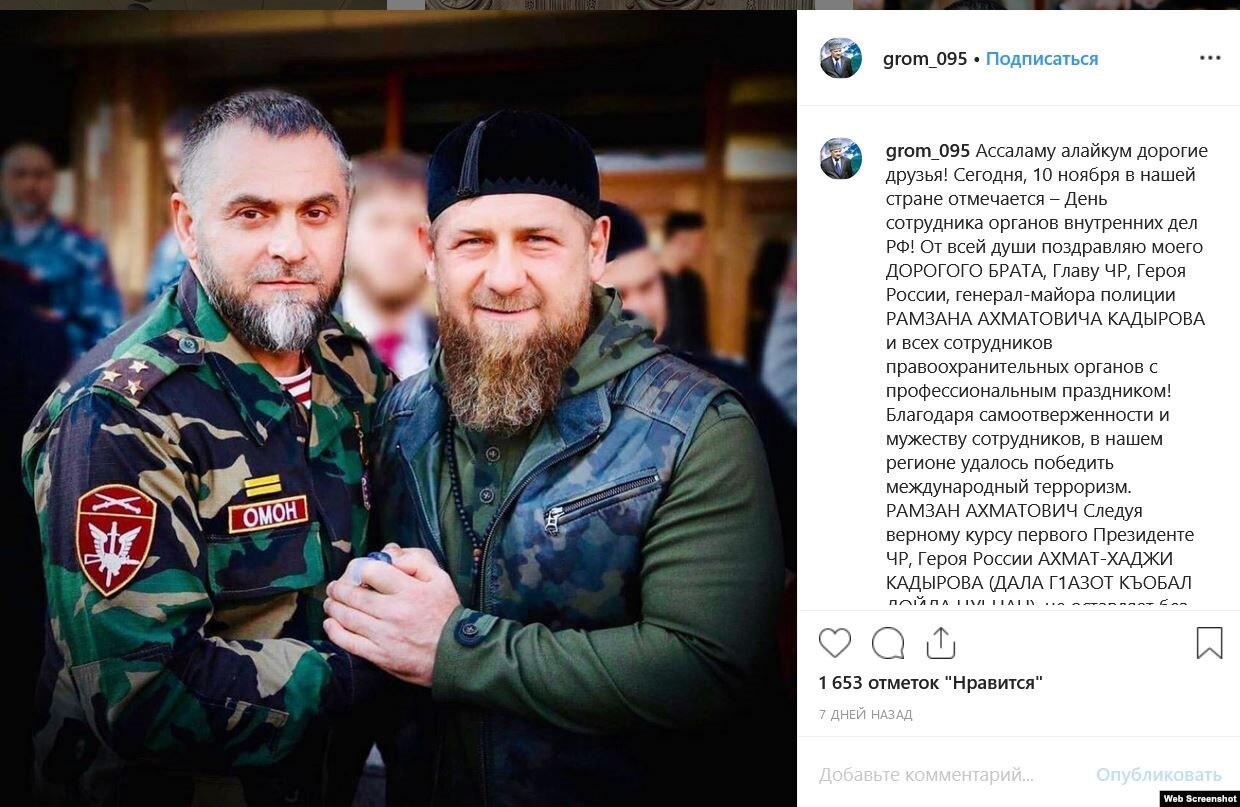Image resolution: width=1240 pixels, height=807 pixels.
Task: Save the post with the bookmark icon
Action: (1209, 642)
